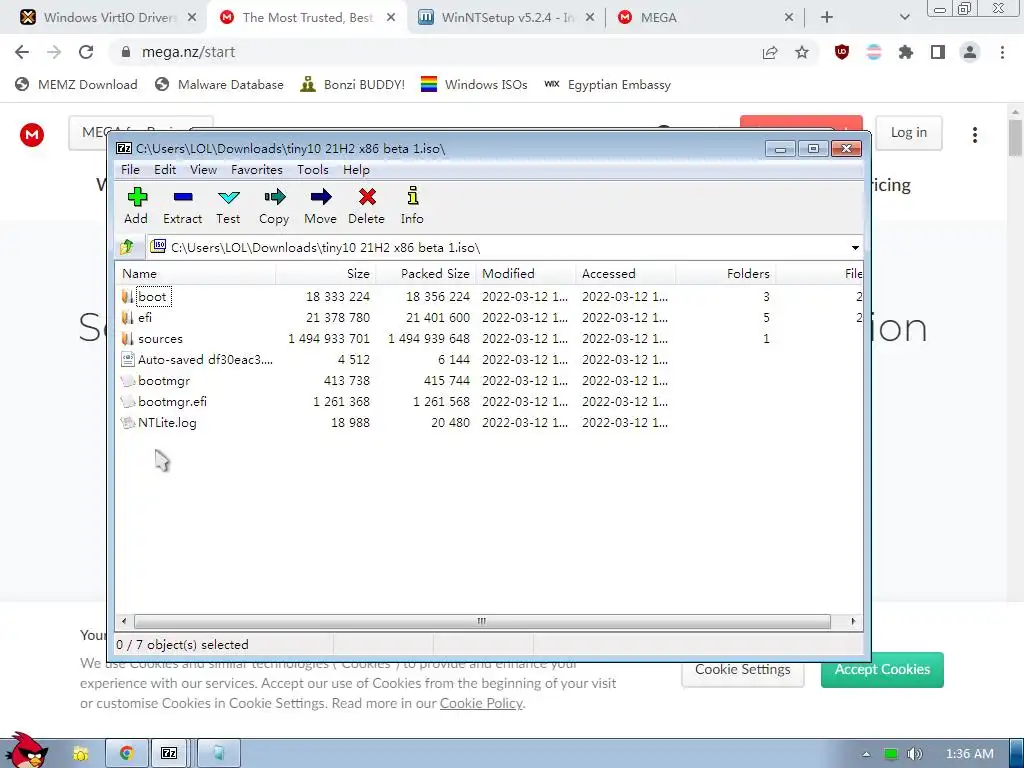1024x768 pixels.
Task: Toggle Chrome side panel icon
Action: (938, 52)
